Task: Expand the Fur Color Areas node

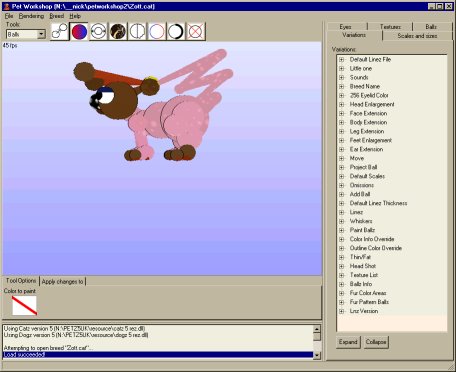Action: point(341,293)
